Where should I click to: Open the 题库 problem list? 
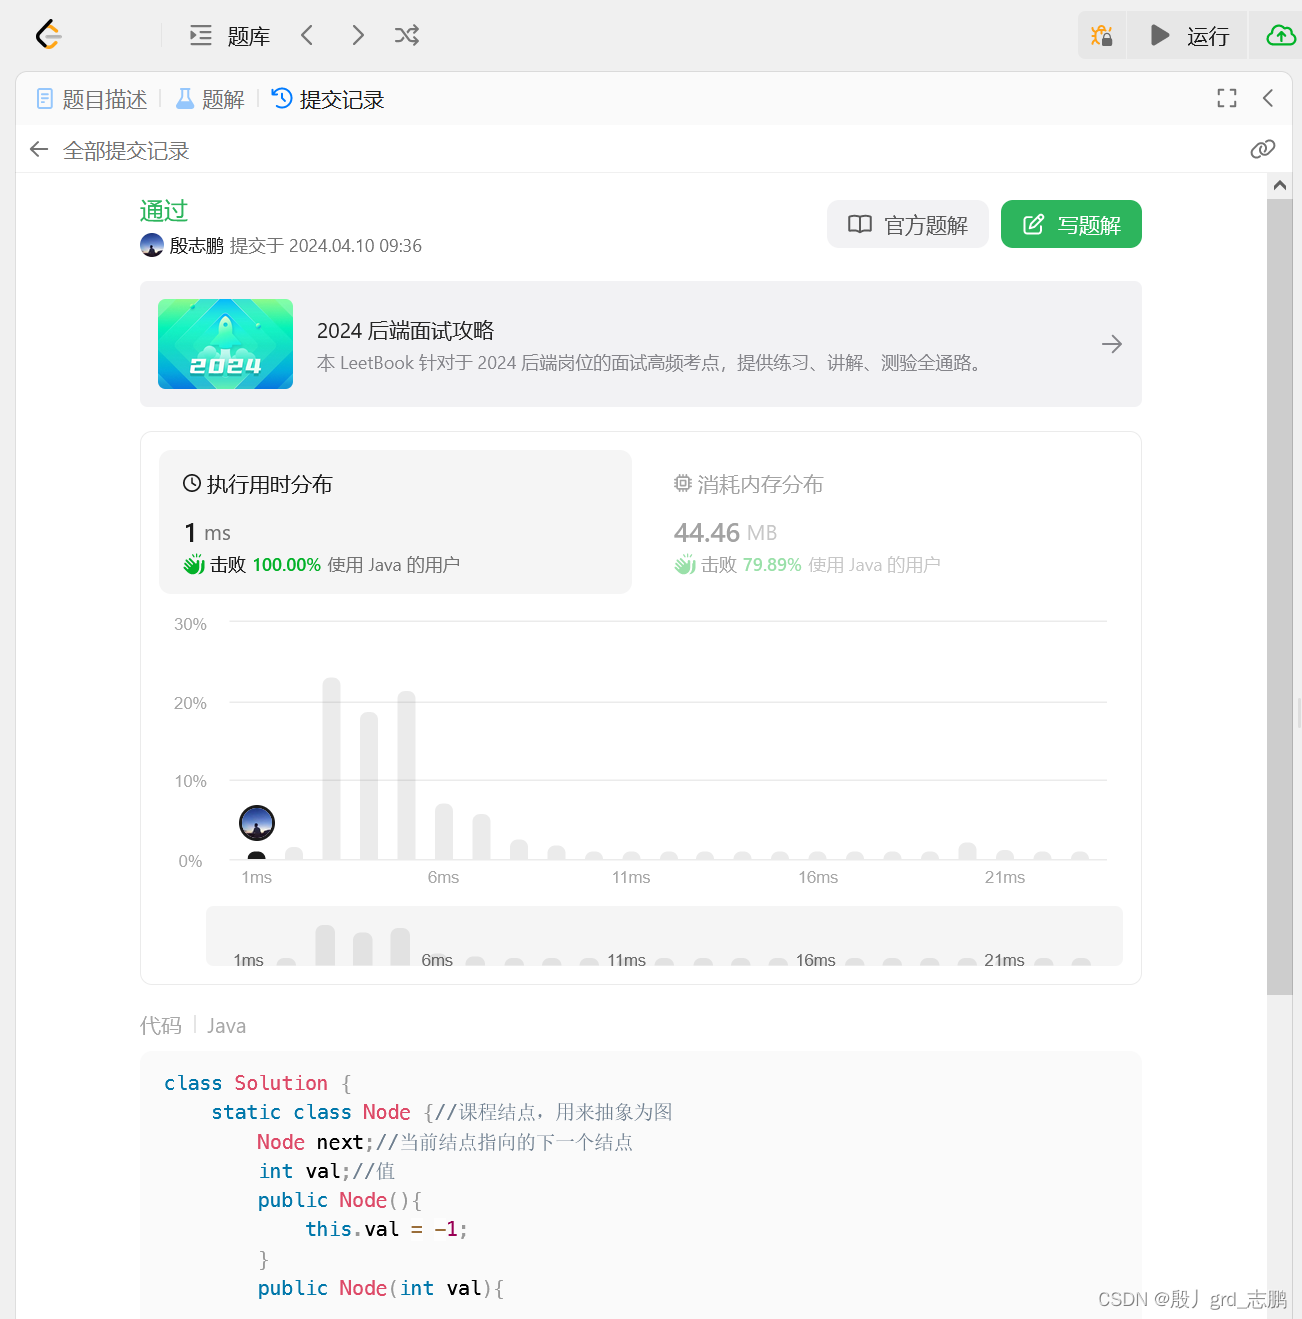click(x=230, y=36)
